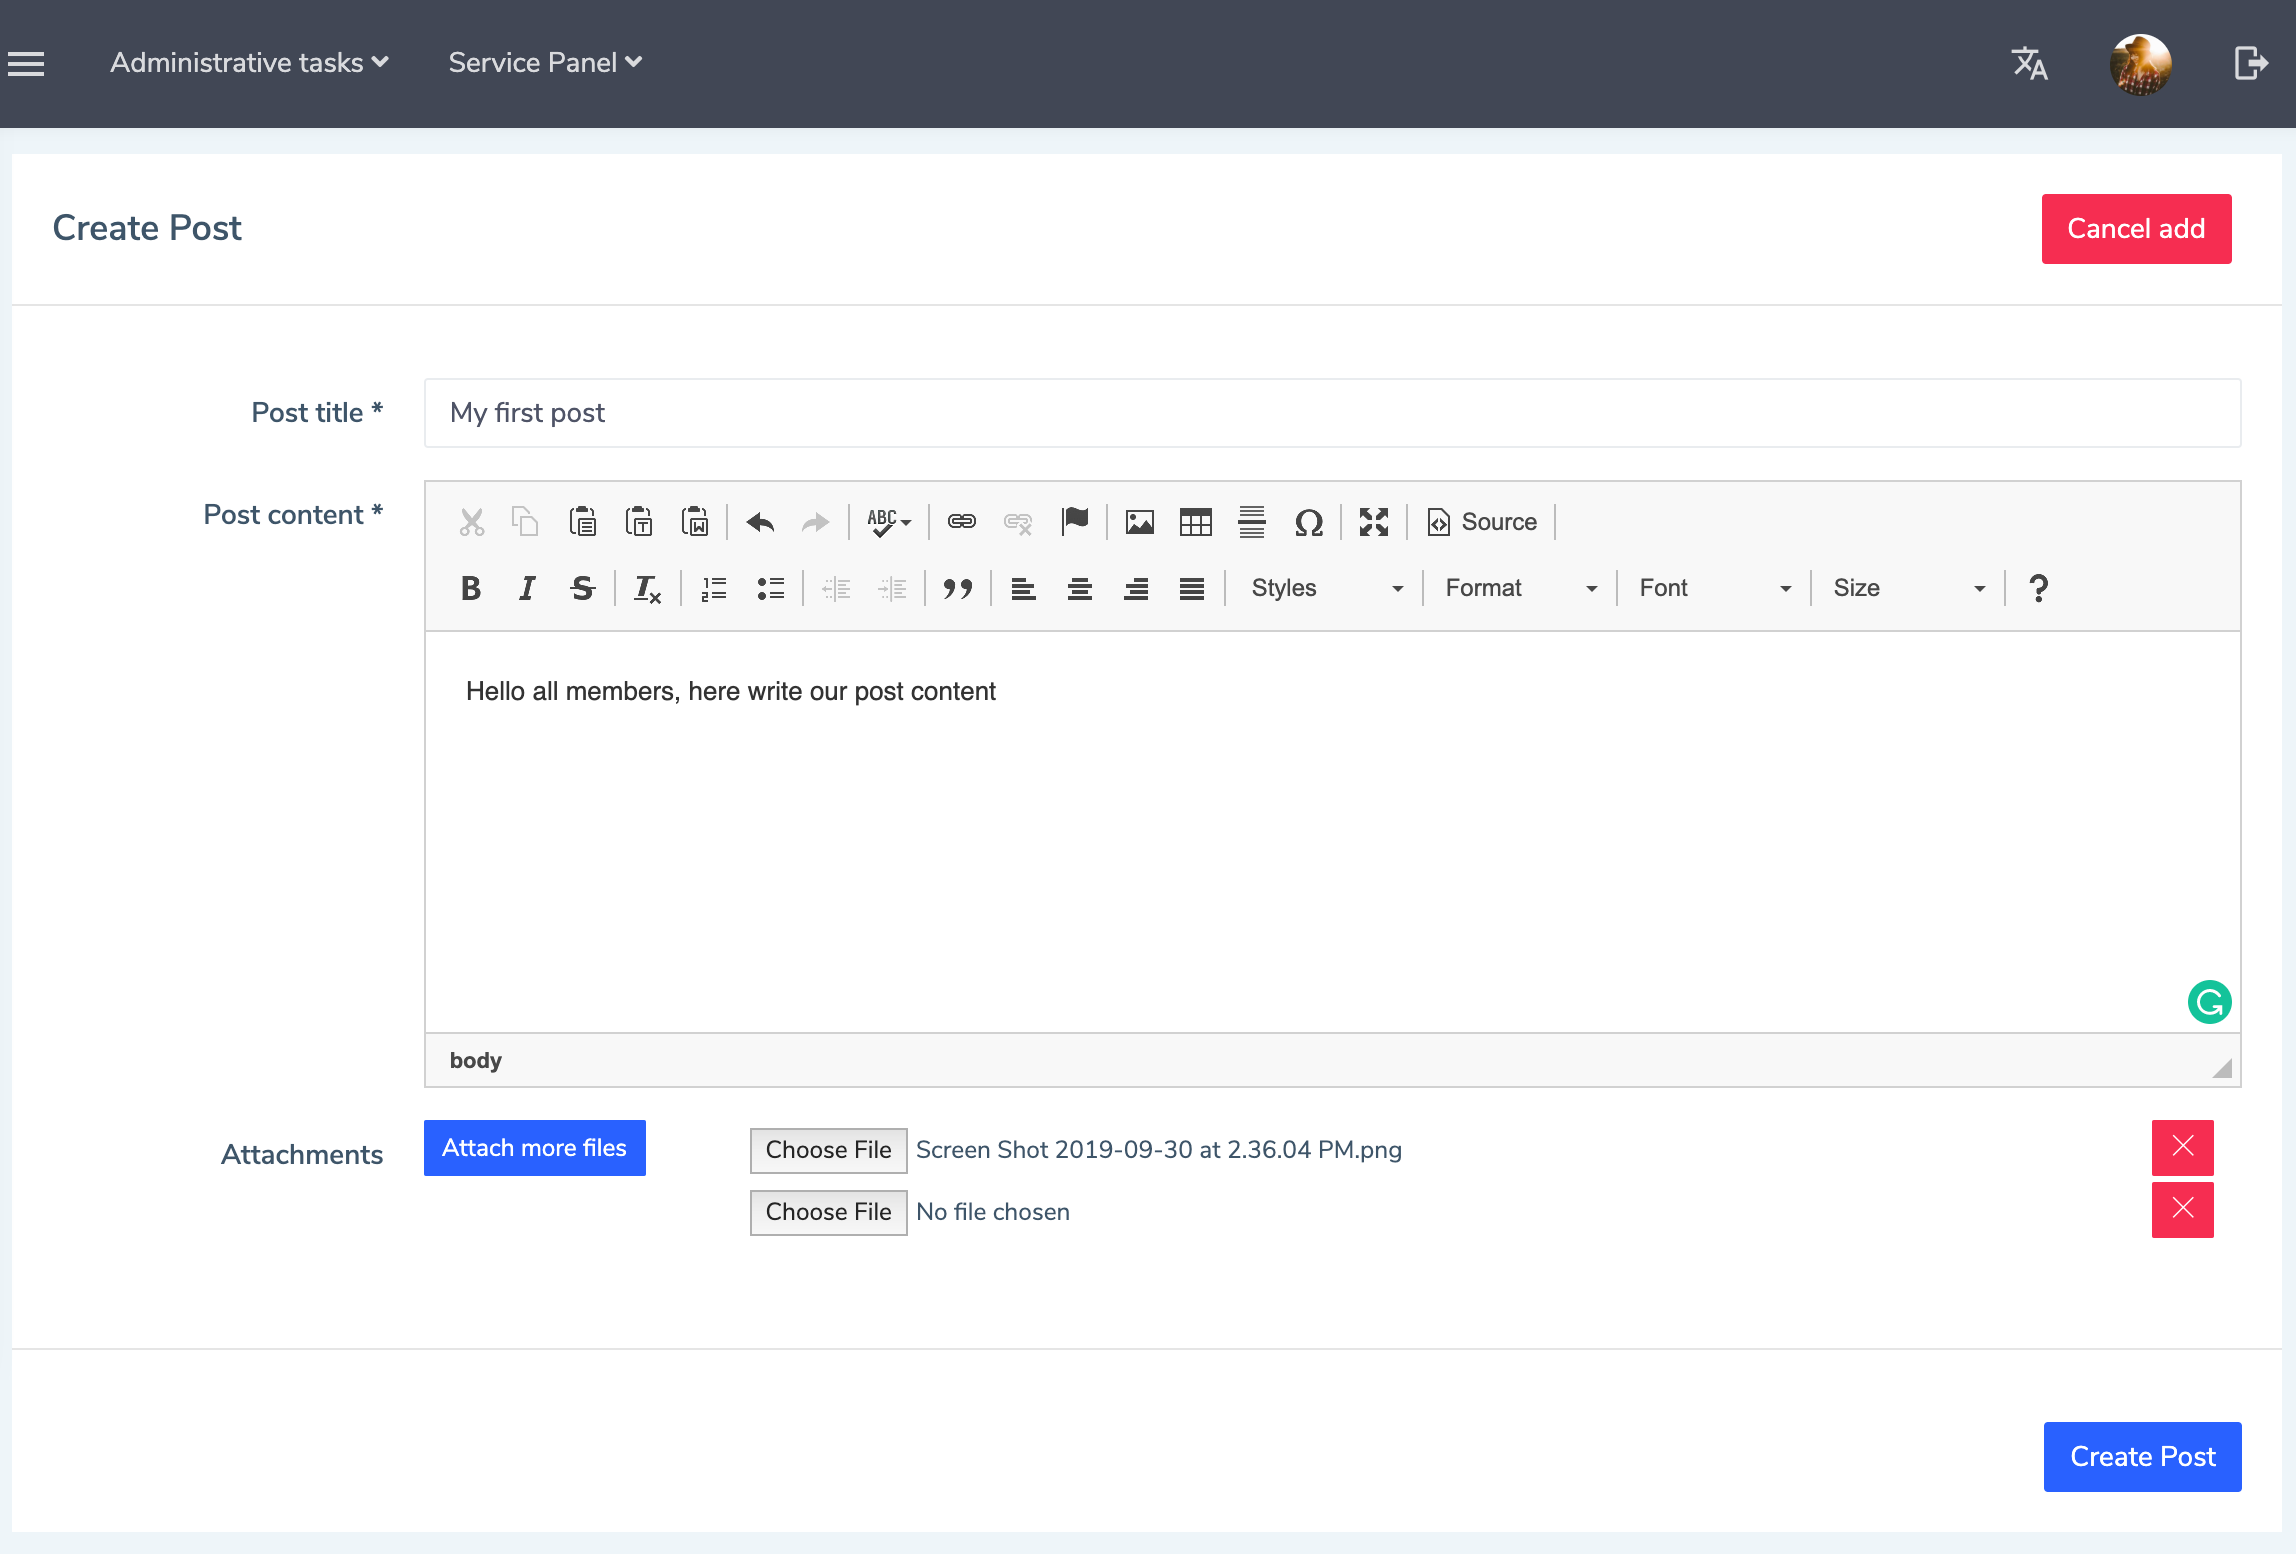
Task: Toggle bulleted list
Action: click(770, 588)
